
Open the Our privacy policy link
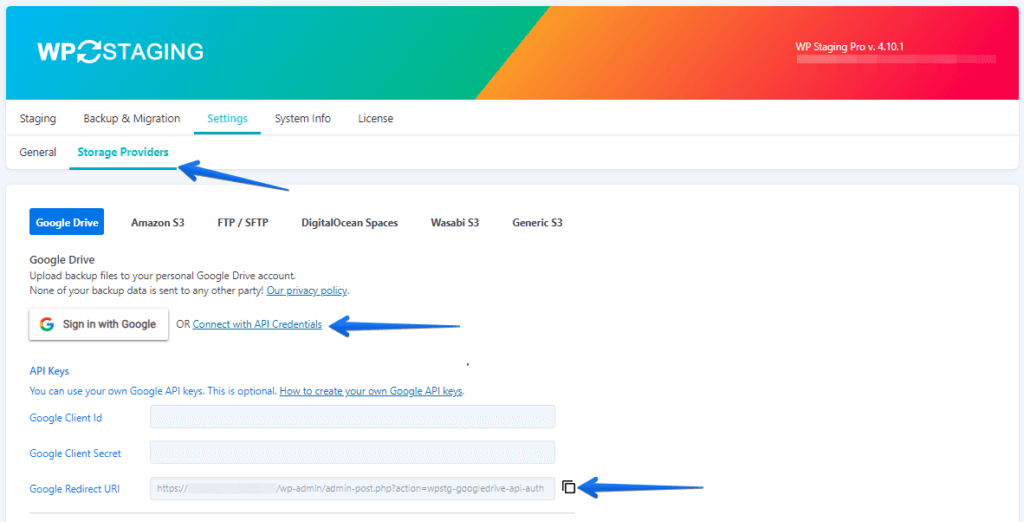click(307, 290)
